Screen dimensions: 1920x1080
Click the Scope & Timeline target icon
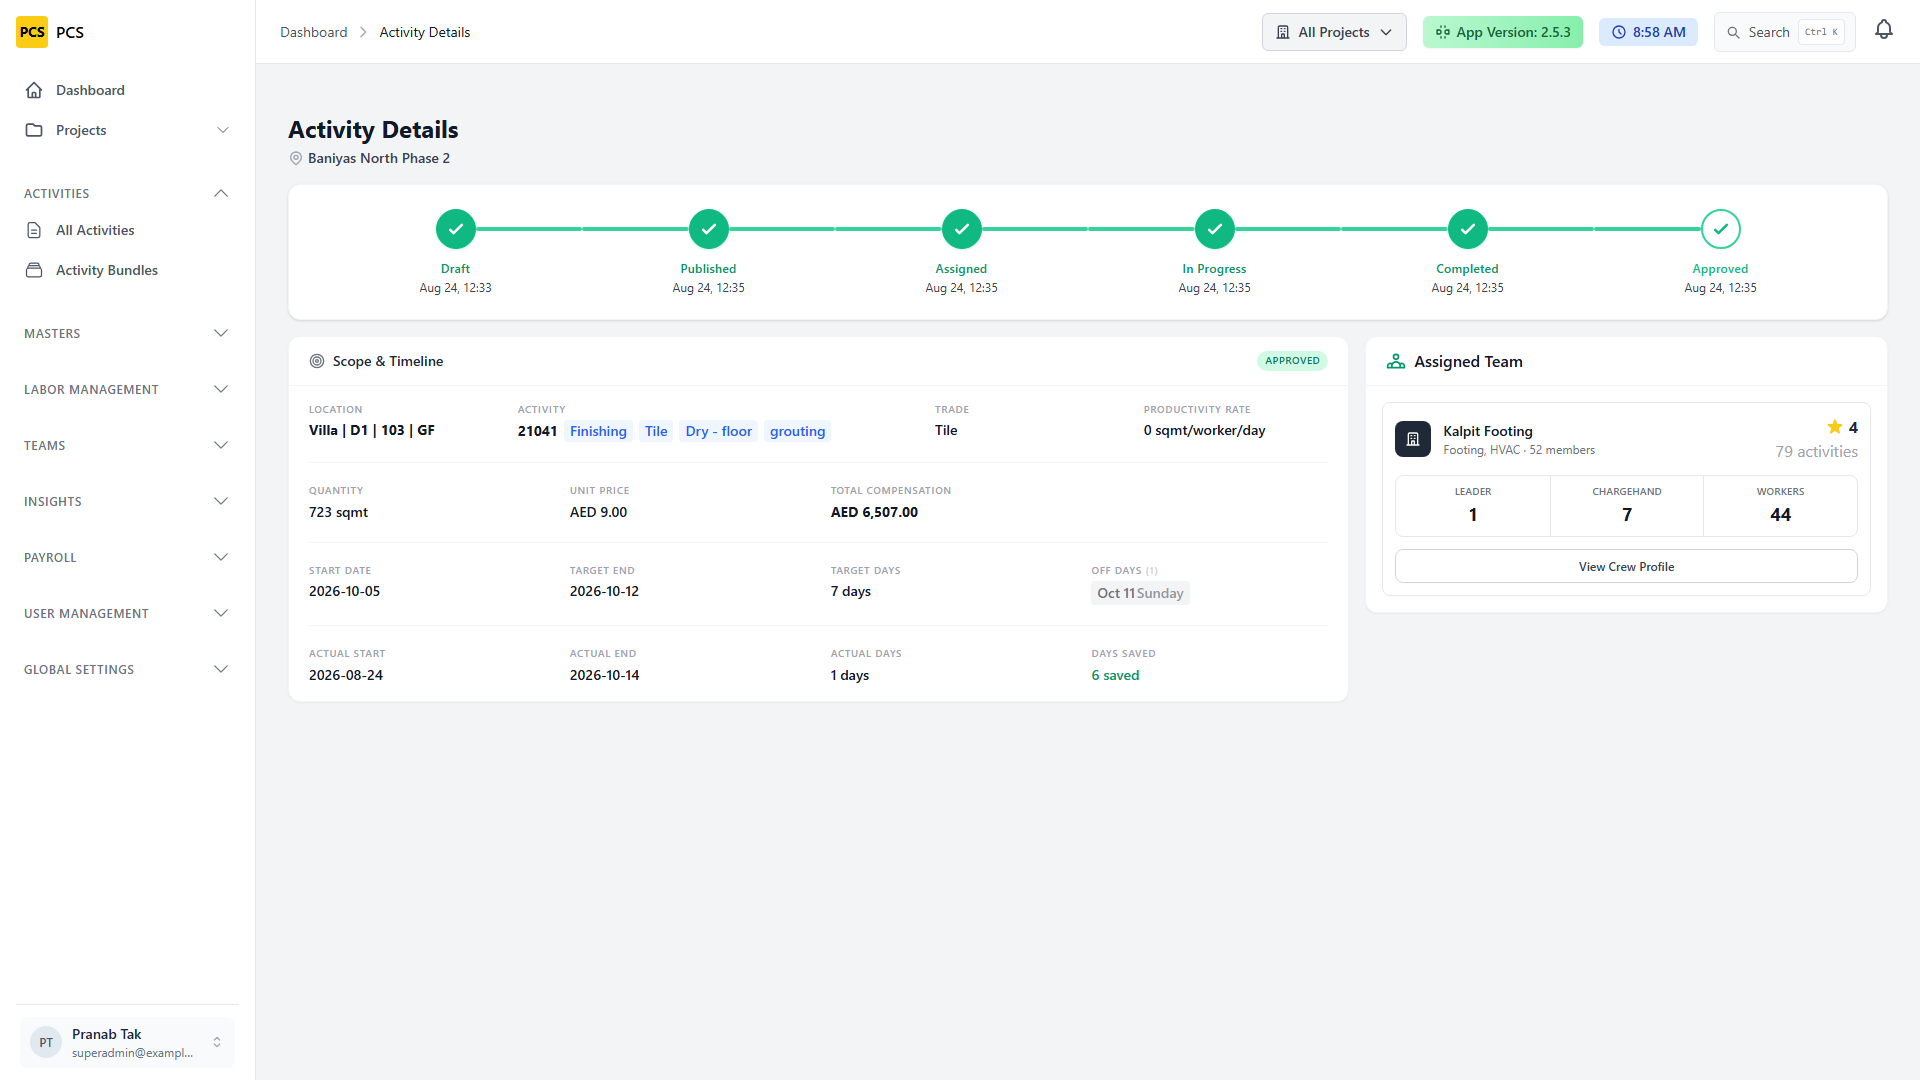317,361
